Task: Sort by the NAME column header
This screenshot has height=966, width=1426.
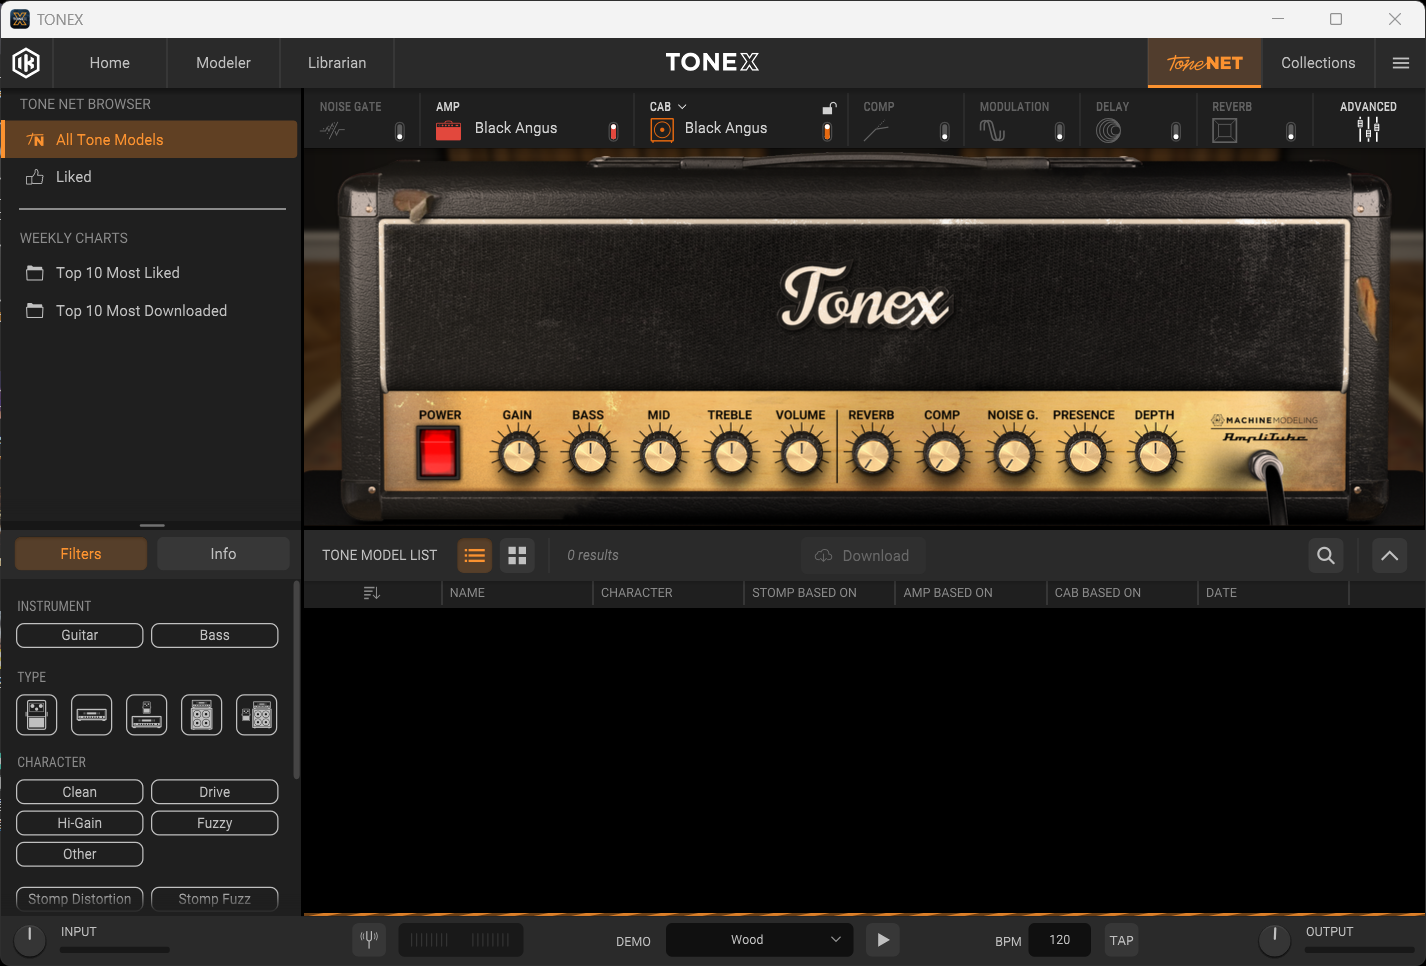Action: tap(467, 593)
